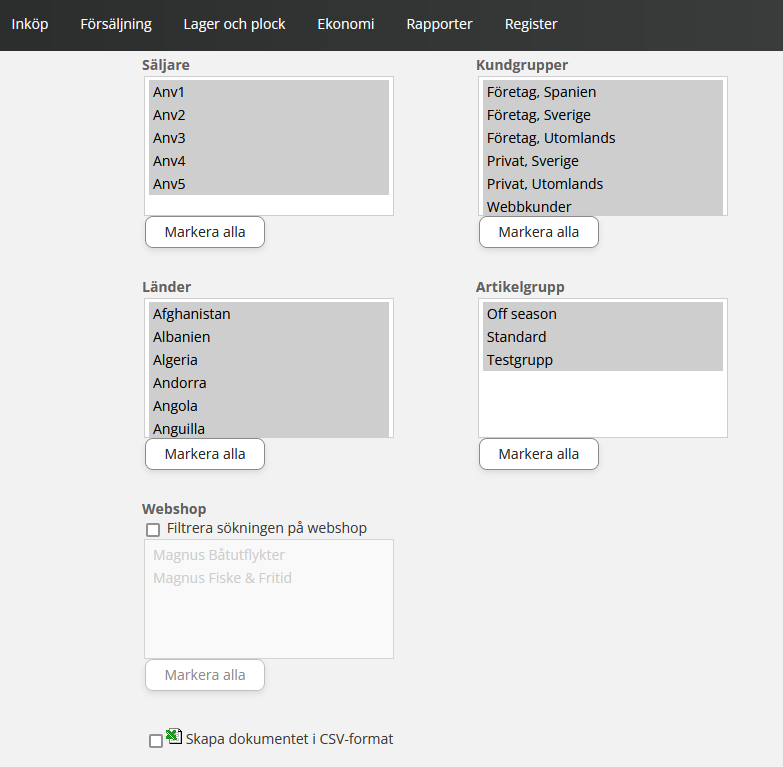Click 'Markera alla' below Länder list
The image size is (783, 767).
click(205, 454)
